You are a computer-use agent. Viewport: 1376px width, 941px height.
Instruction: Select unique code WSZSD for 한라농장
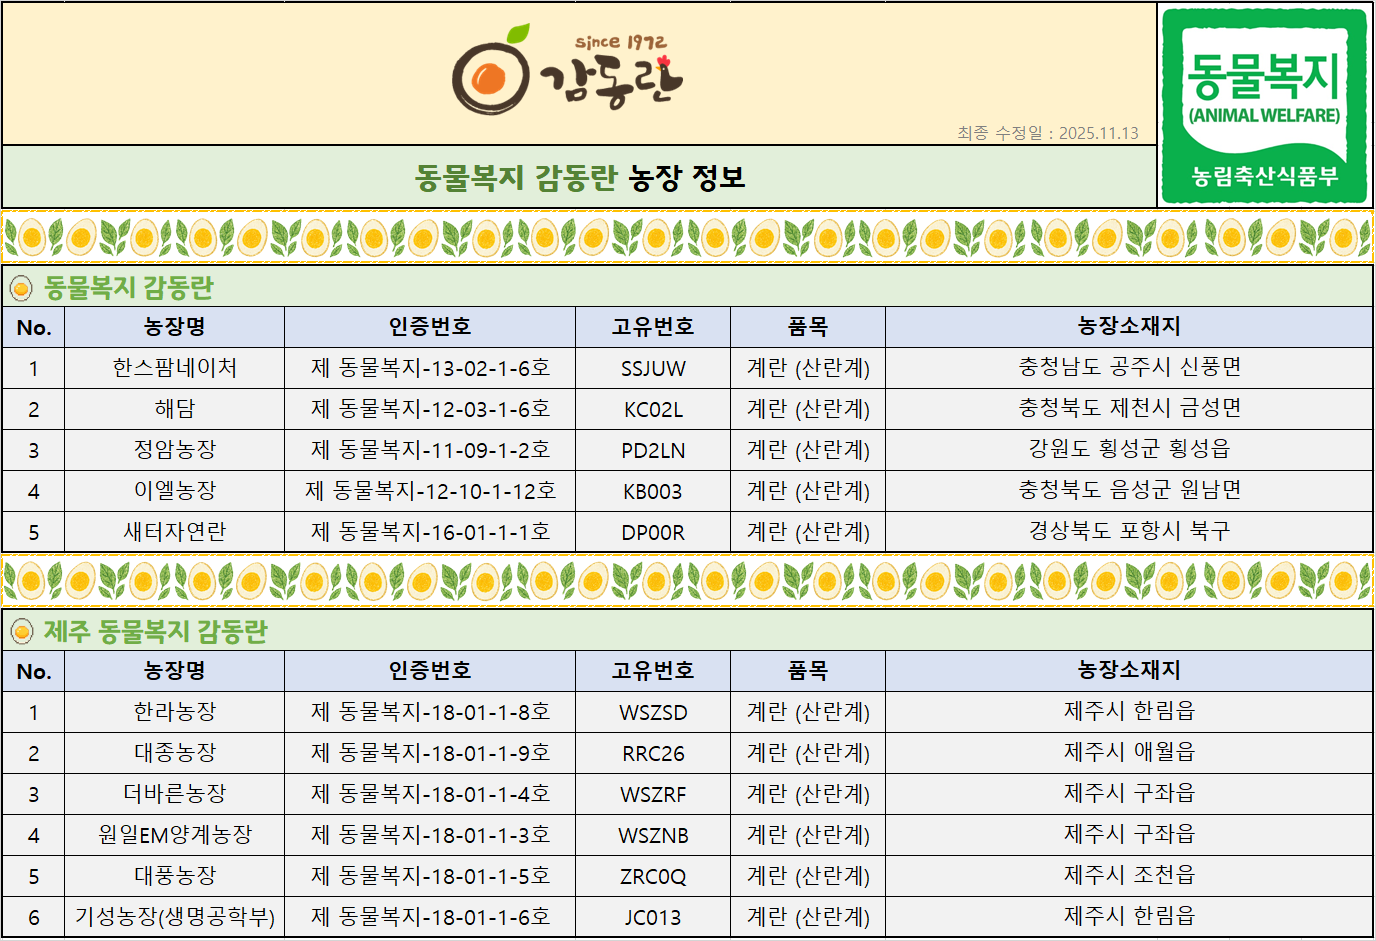653,712
